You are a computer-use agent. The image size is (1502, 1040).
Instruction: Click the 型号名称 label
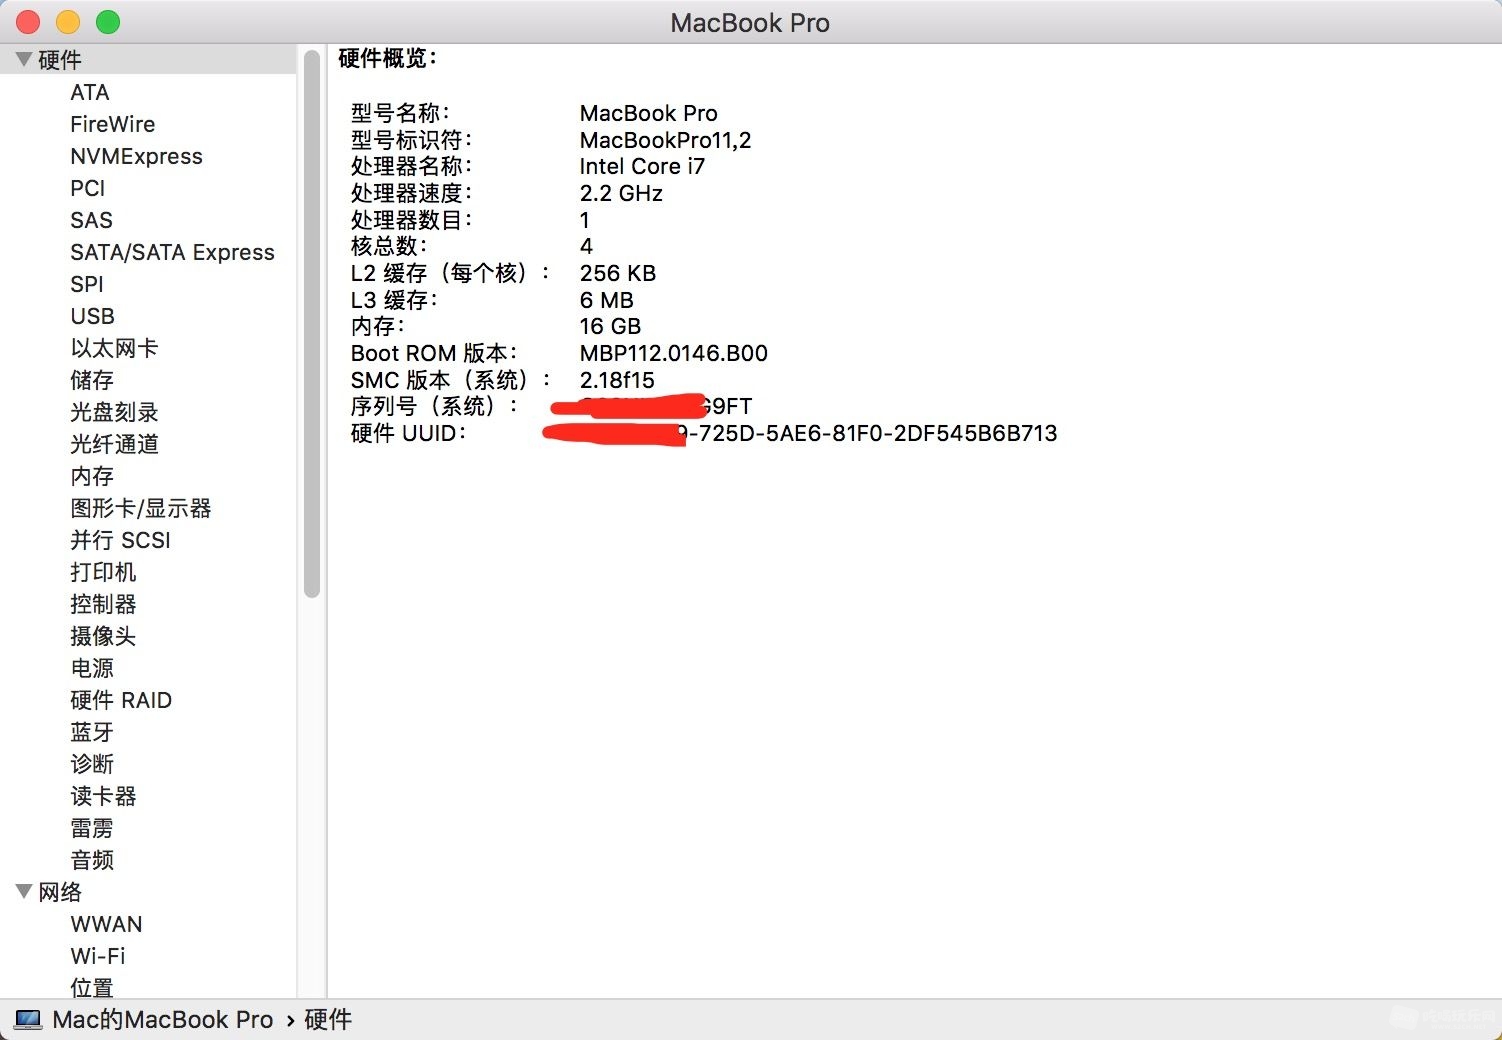pos(400,113)
